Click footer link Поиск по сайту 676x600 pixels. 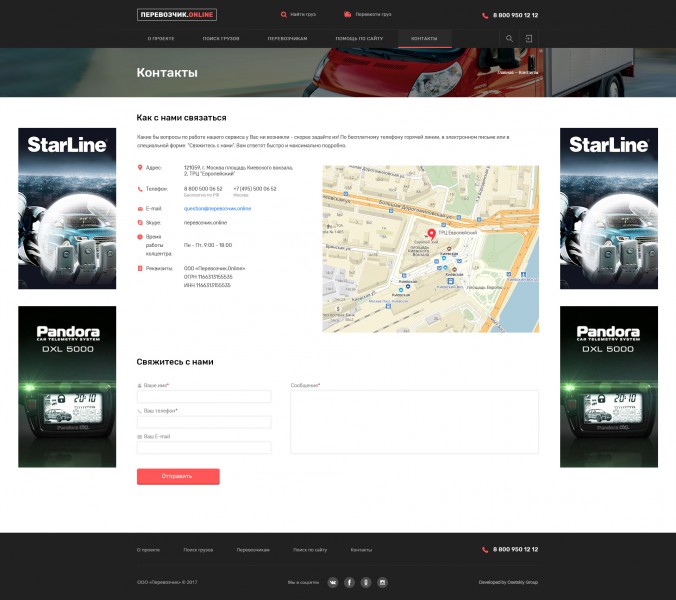tap(310, 550)
